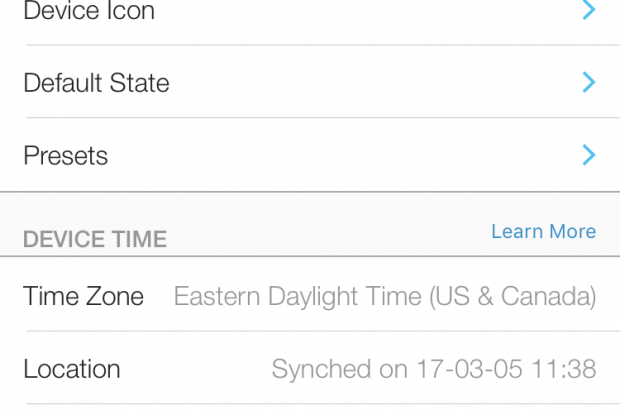The image size is (620, 410).
Task: Tap the Default State label
Action: tap(96, 82)
